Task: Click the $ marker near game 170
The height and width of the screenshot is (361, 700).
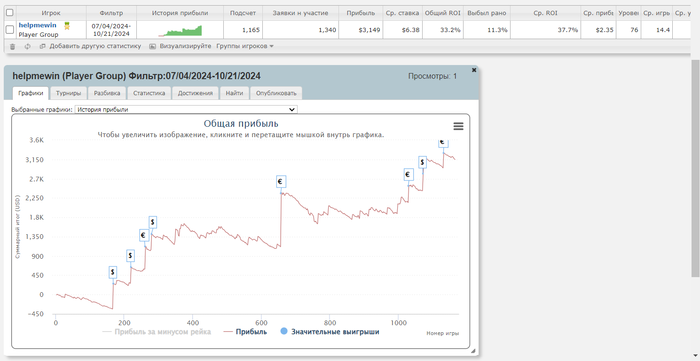Action: (x=113, y=272)
